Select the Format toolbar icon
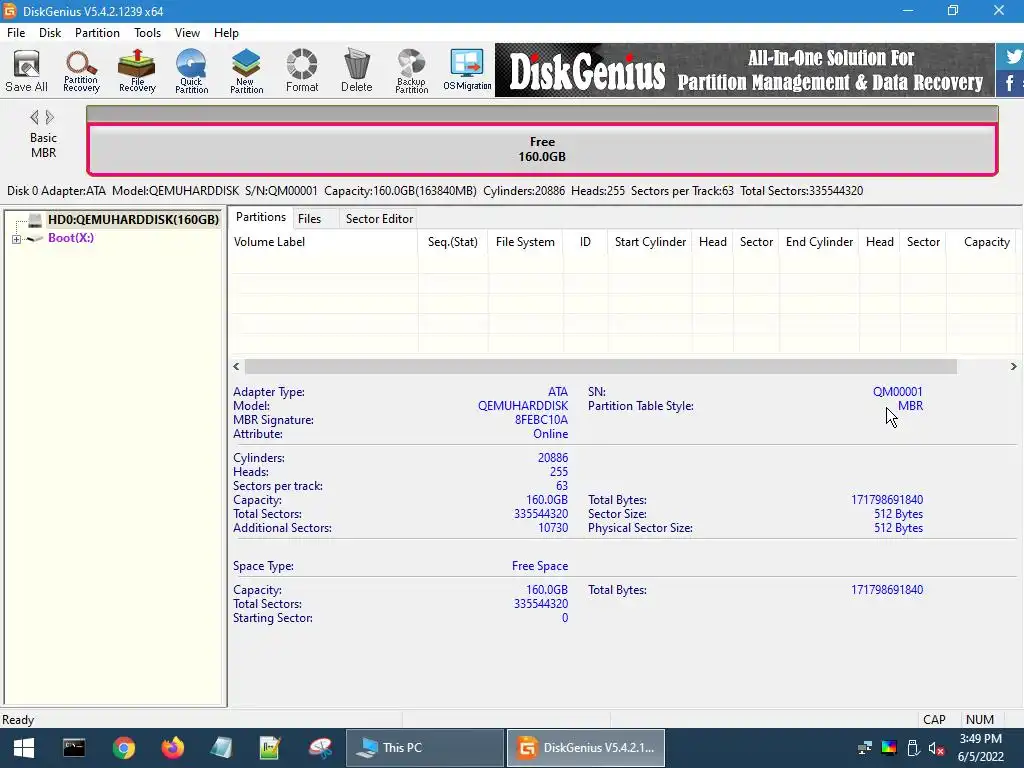1024x768 pixels. pos(302,71)
